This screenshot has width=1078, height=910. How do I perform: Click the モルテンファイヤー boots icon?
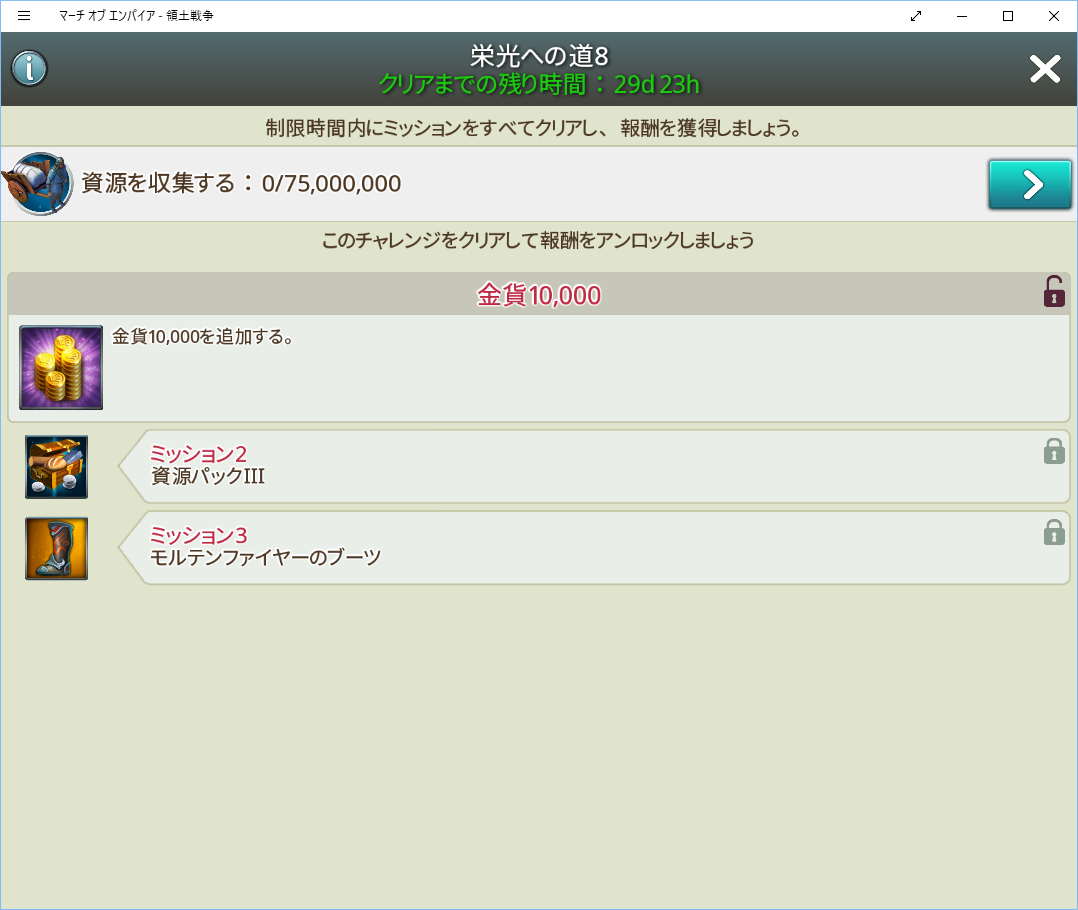[56, 548]
